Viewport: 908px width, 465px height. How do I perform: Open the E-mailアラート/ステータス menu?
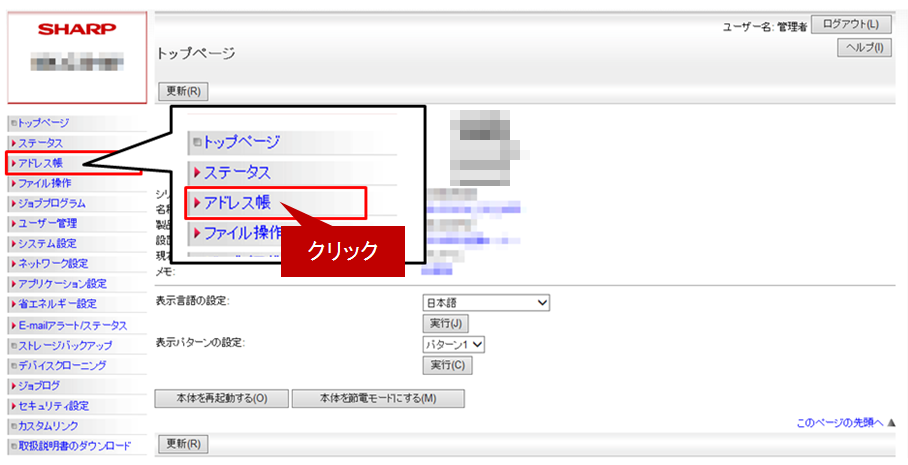72,325
